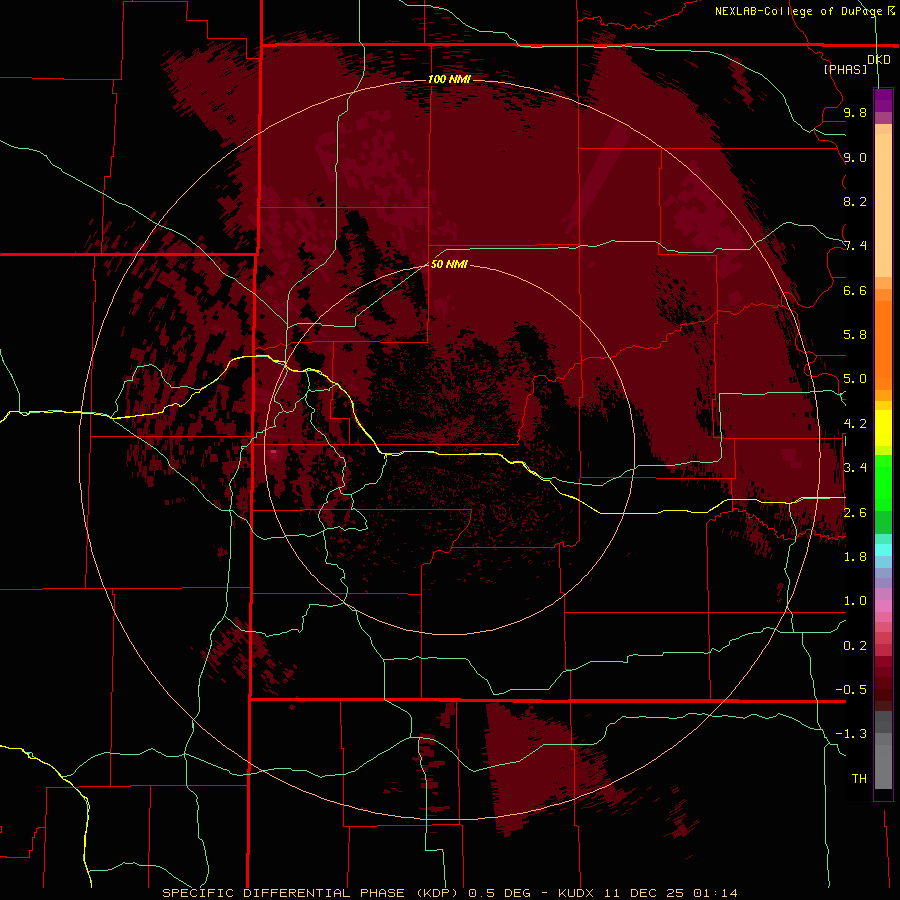Click the 7.4 scale value
Screen dimensions: 900x900
pyautogui.click(x=855, y=246)
